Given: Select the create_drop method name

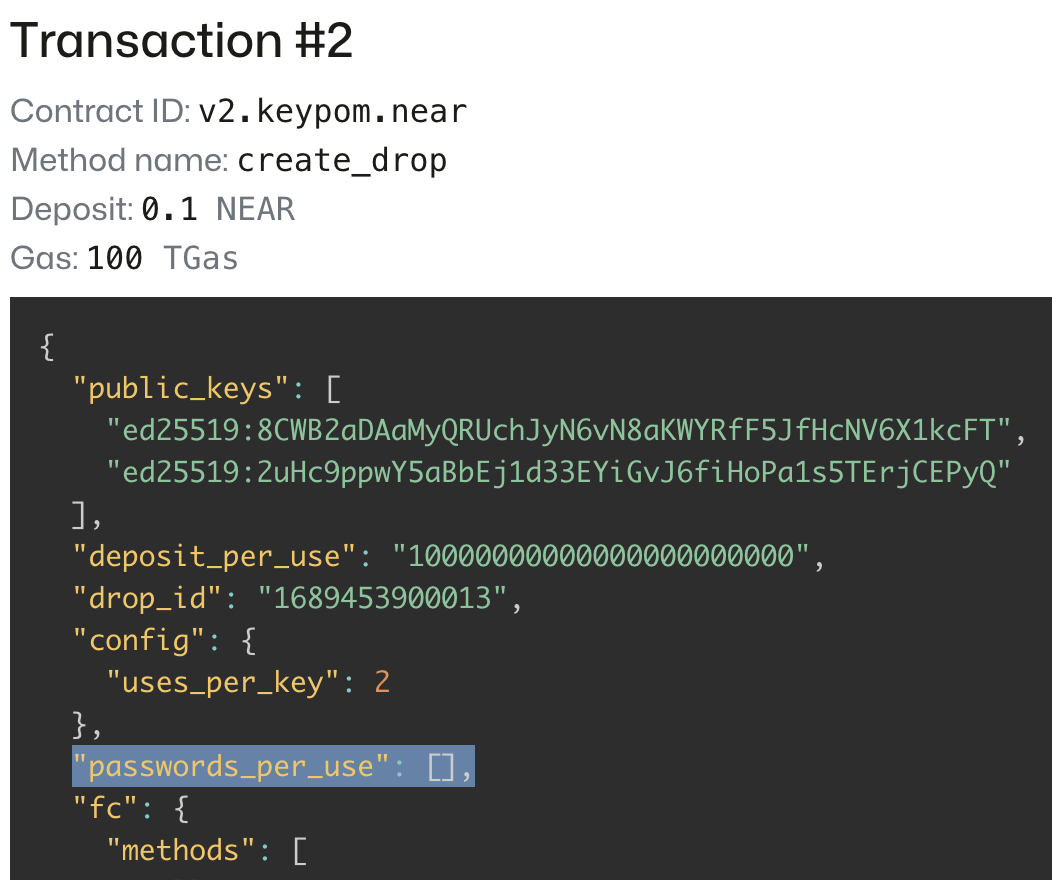Looking at the screenshot, I should tap(342, 160).
